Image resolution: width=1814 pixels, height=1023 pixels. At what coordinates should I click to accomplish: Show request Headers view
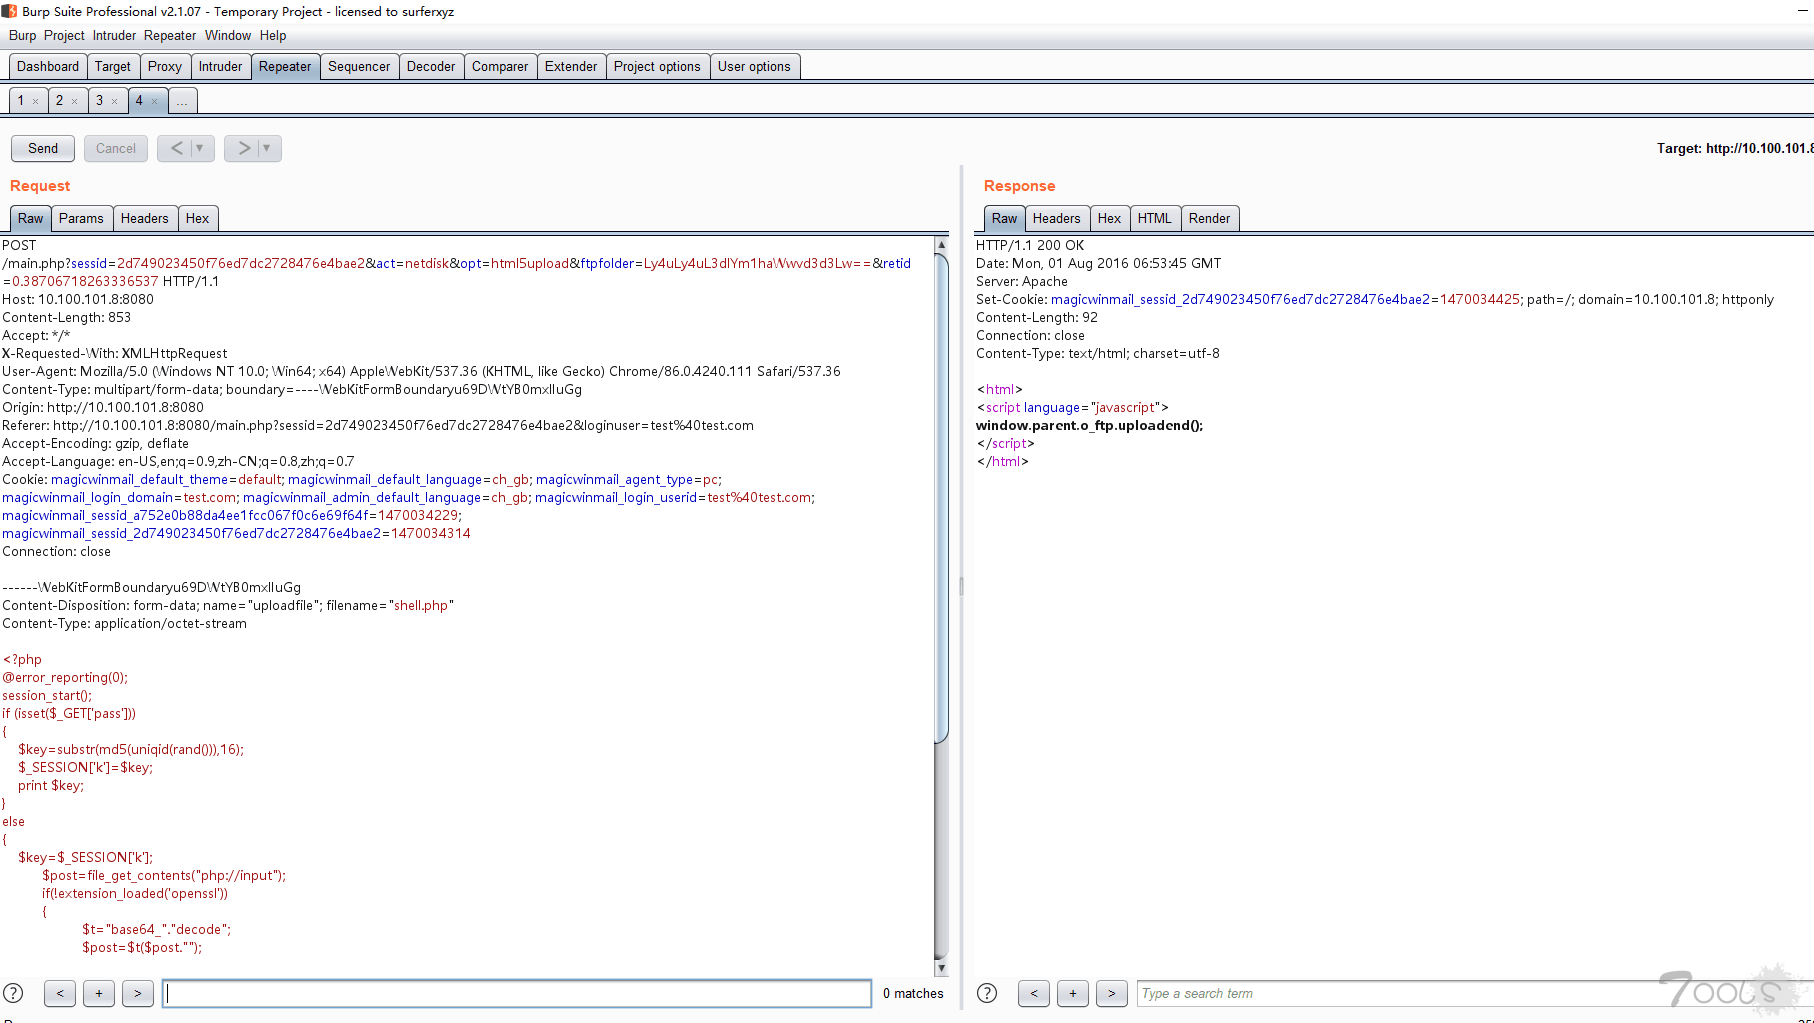[145, 218]
